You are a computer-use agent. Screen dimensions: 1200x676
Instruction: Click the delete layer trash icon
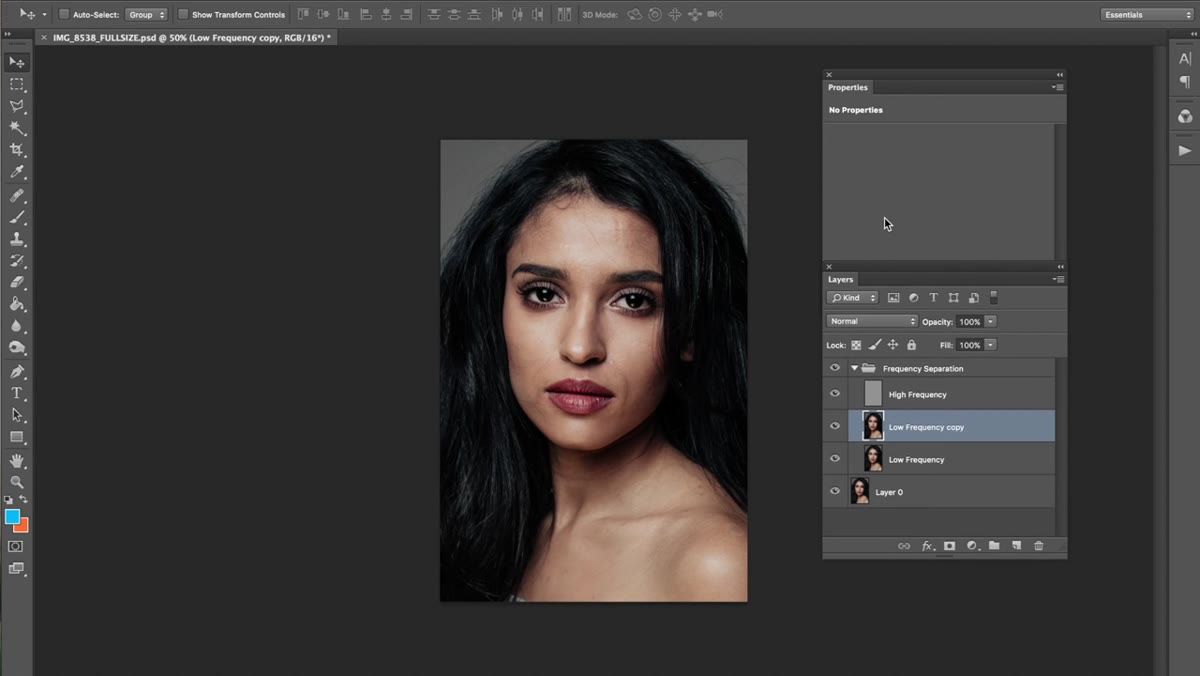[x=1039, y=546]
